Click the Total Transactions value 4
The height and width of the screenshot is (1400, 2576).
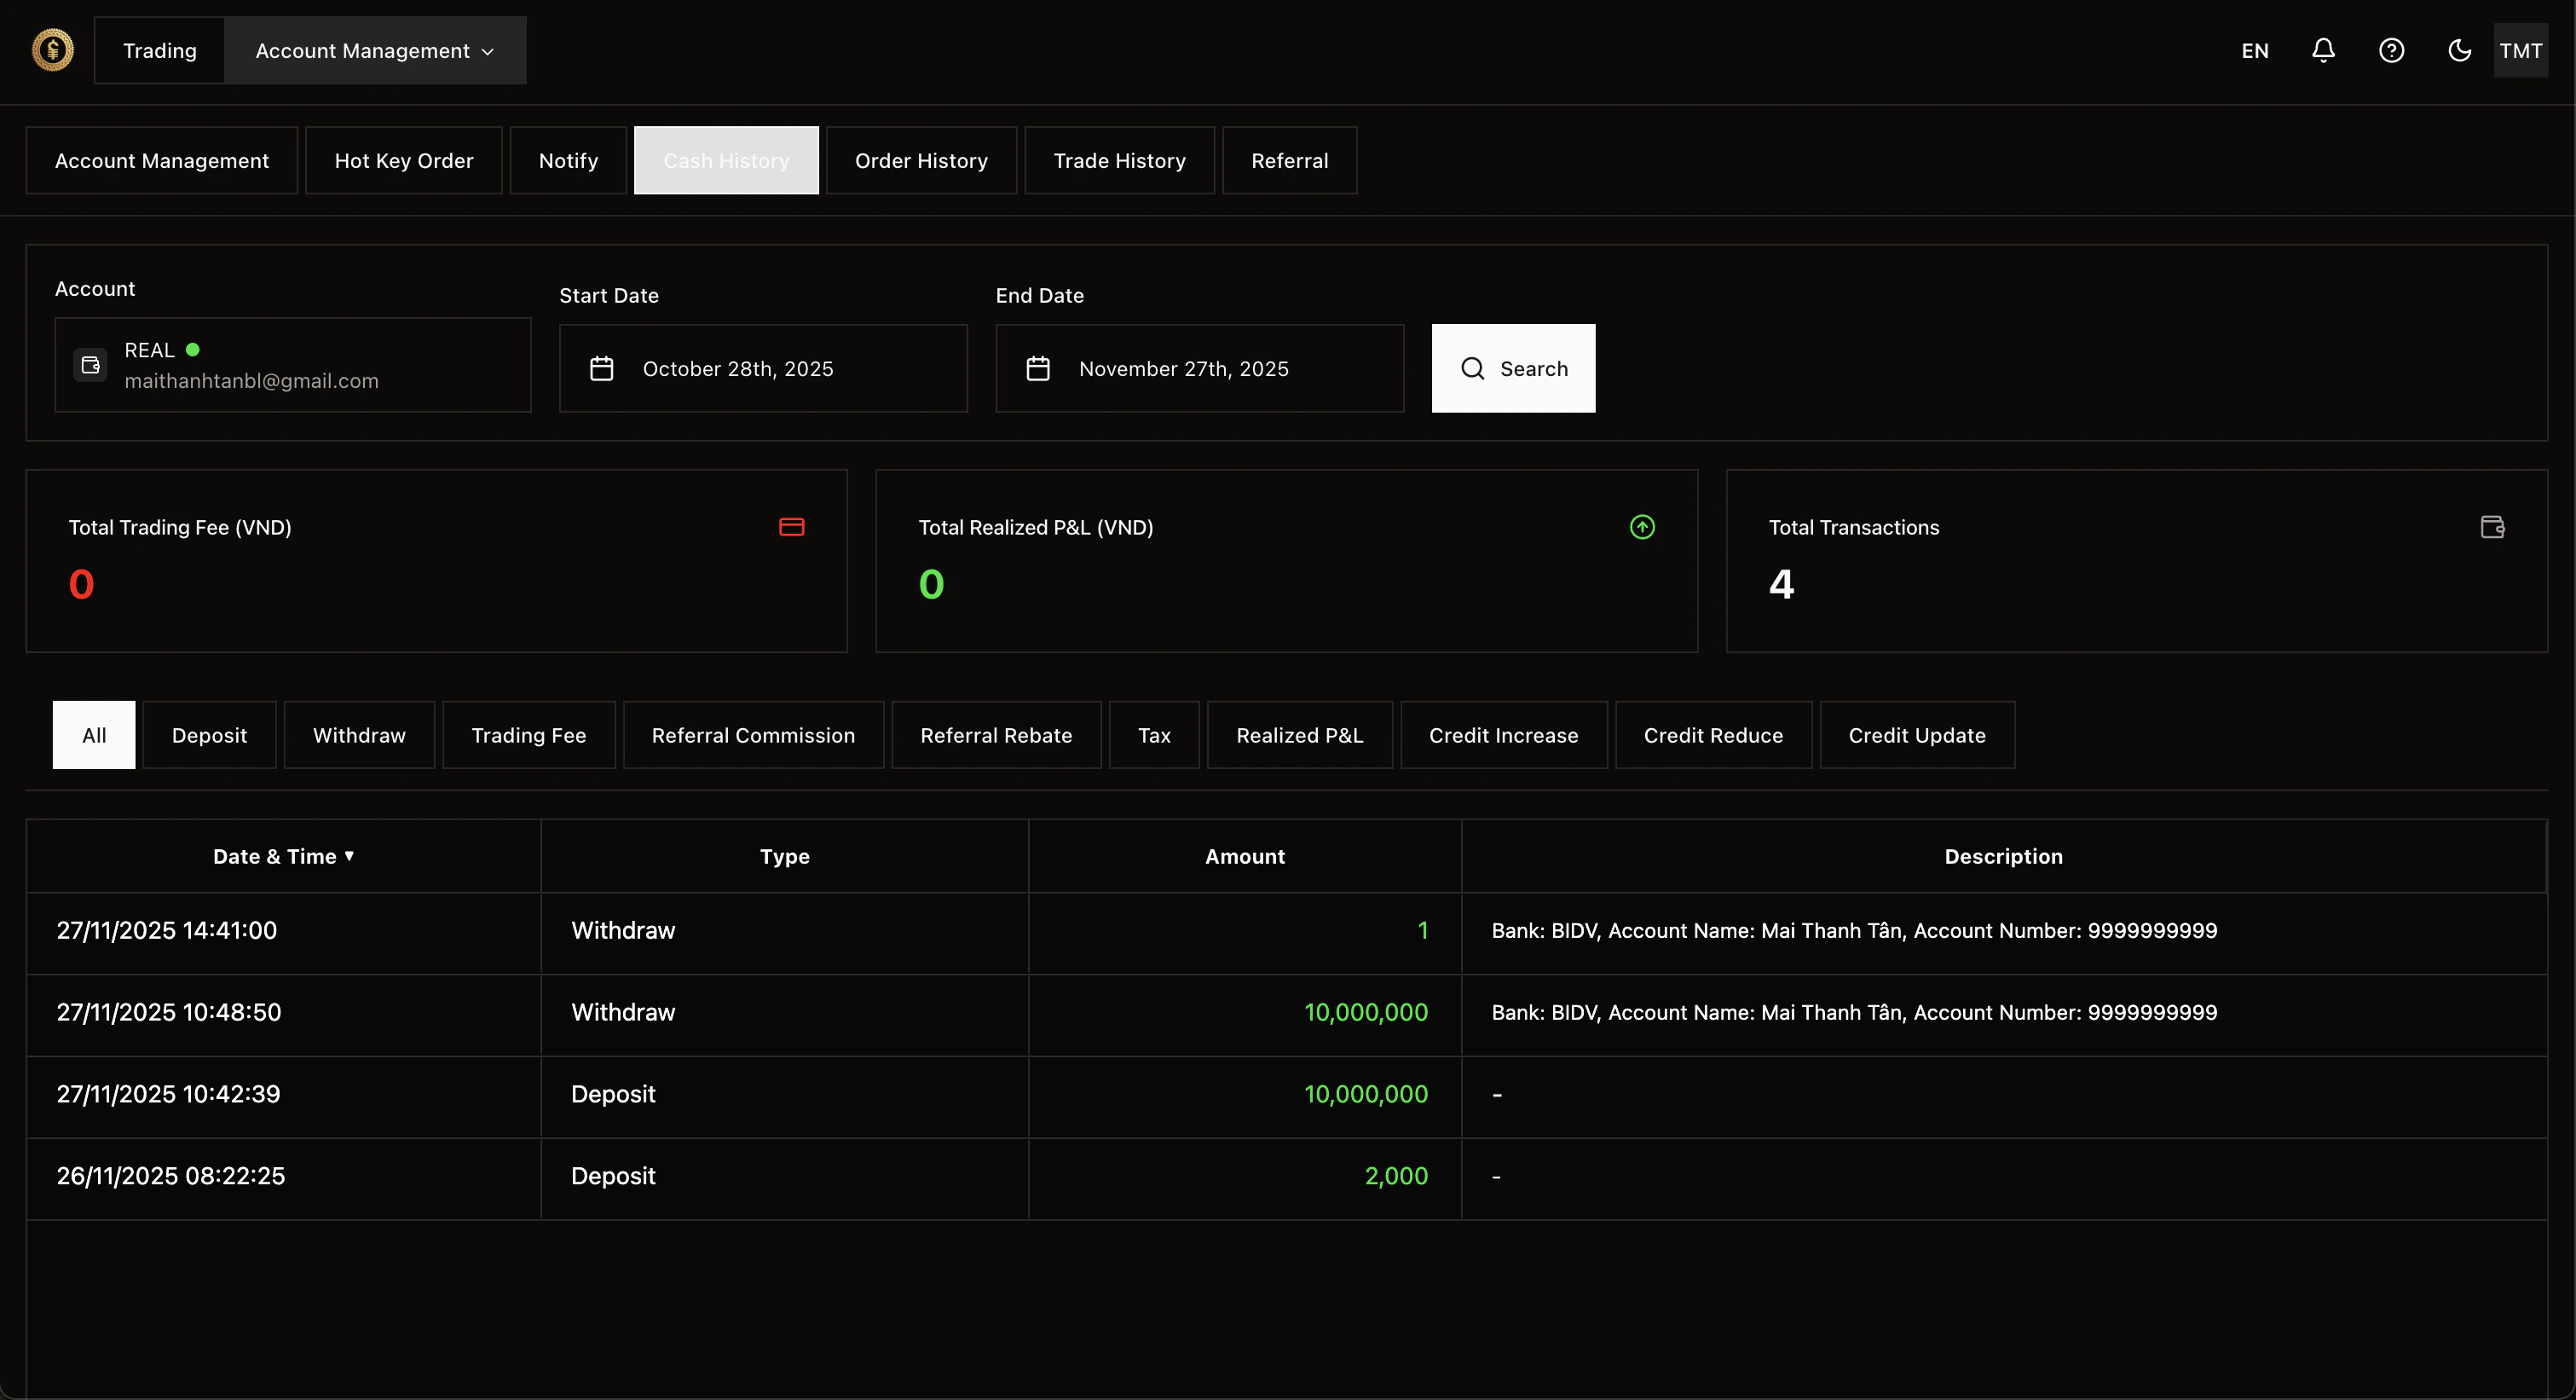1781,584
